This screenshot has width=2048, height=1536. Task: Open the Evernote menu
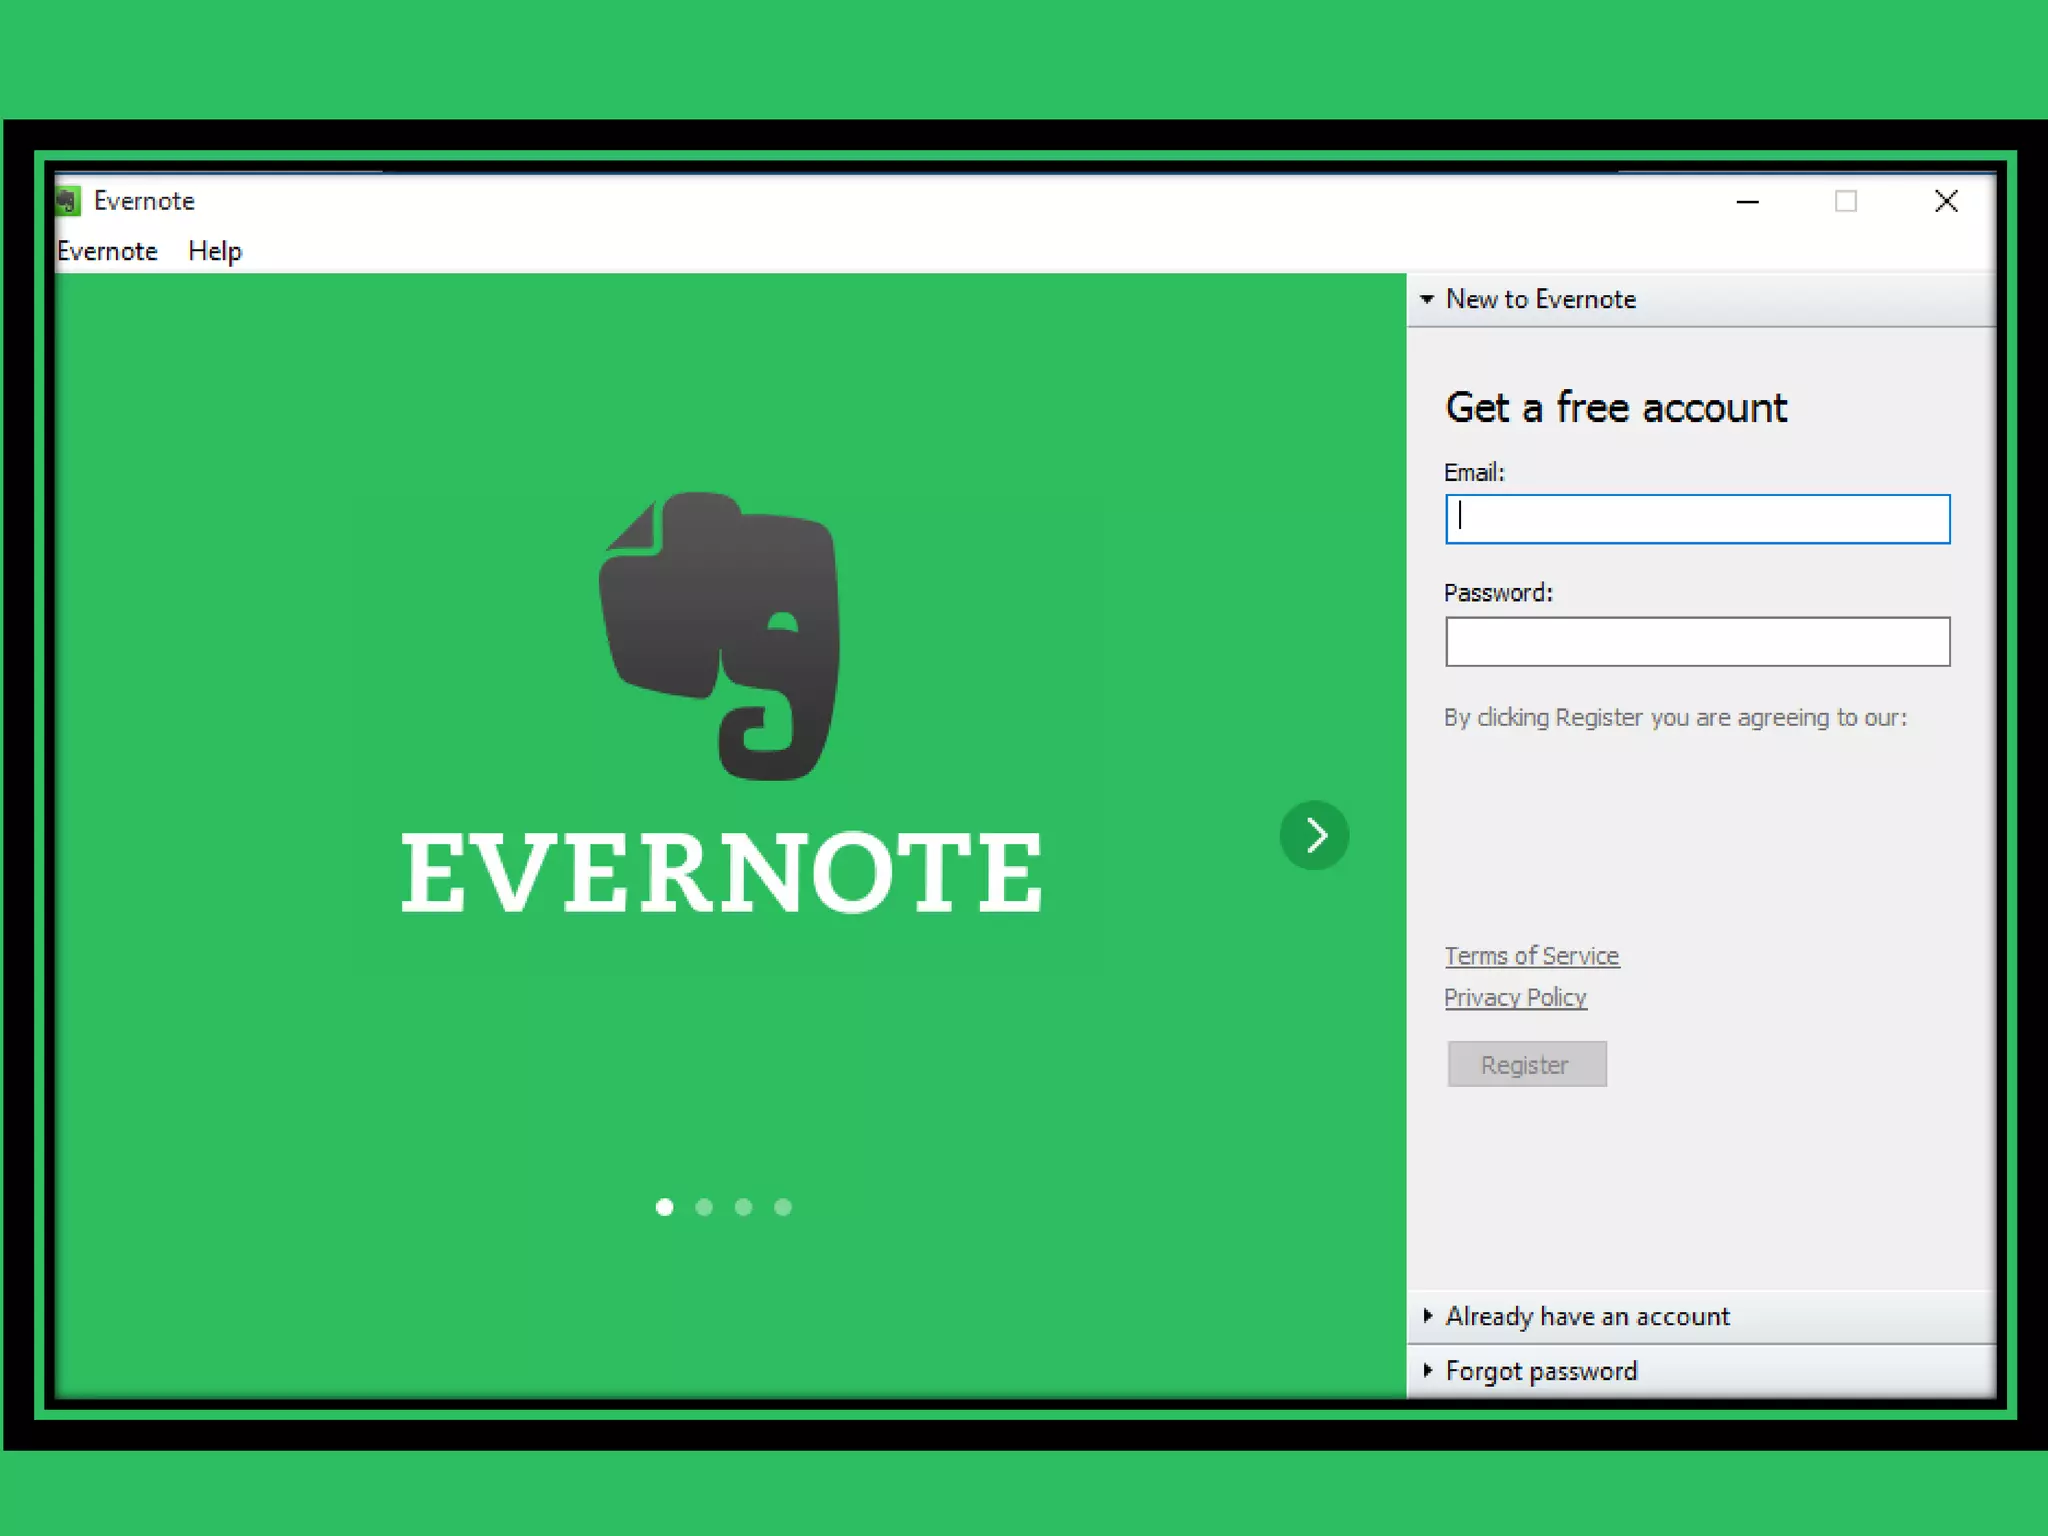pyautogui.click(x=107, y=251)
